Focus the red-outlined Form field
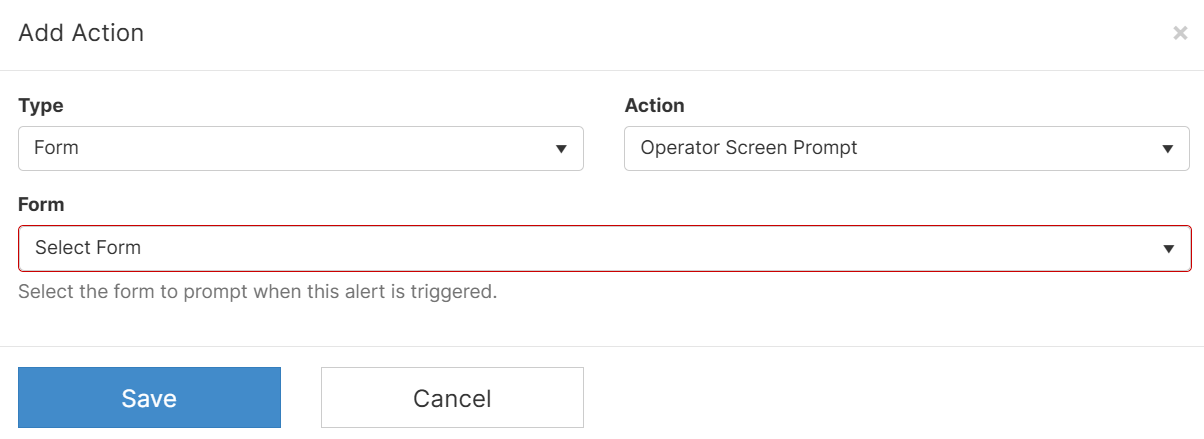 tap(605, 248)
